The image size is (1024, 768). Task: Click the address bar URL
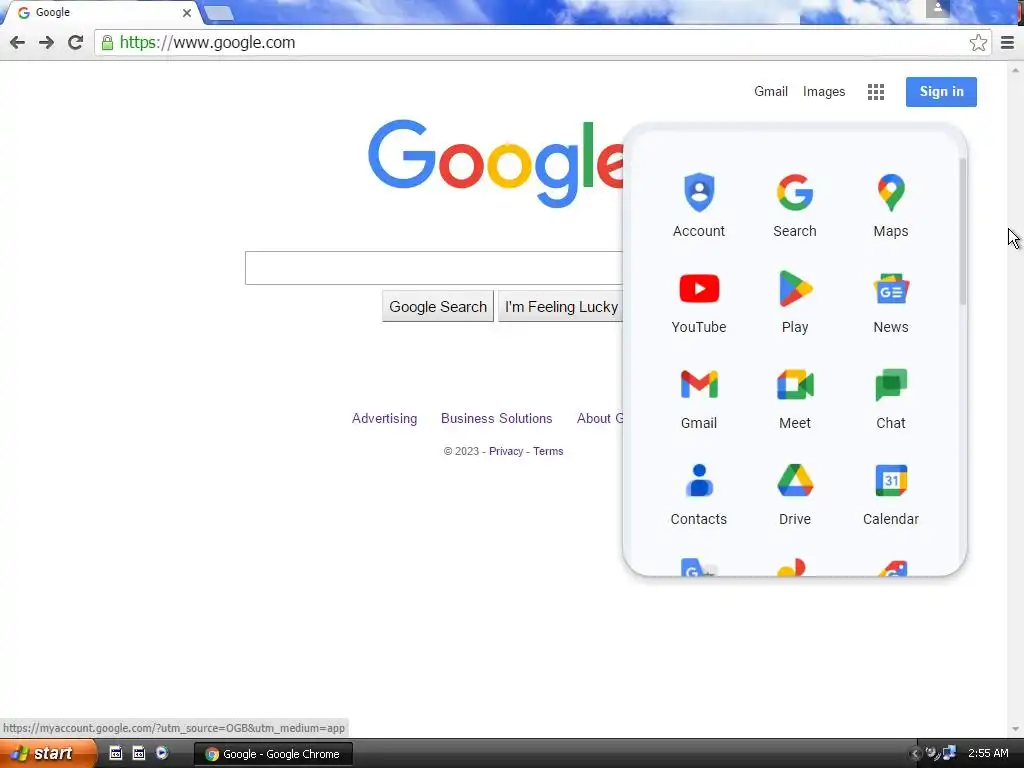pos(208,42)
